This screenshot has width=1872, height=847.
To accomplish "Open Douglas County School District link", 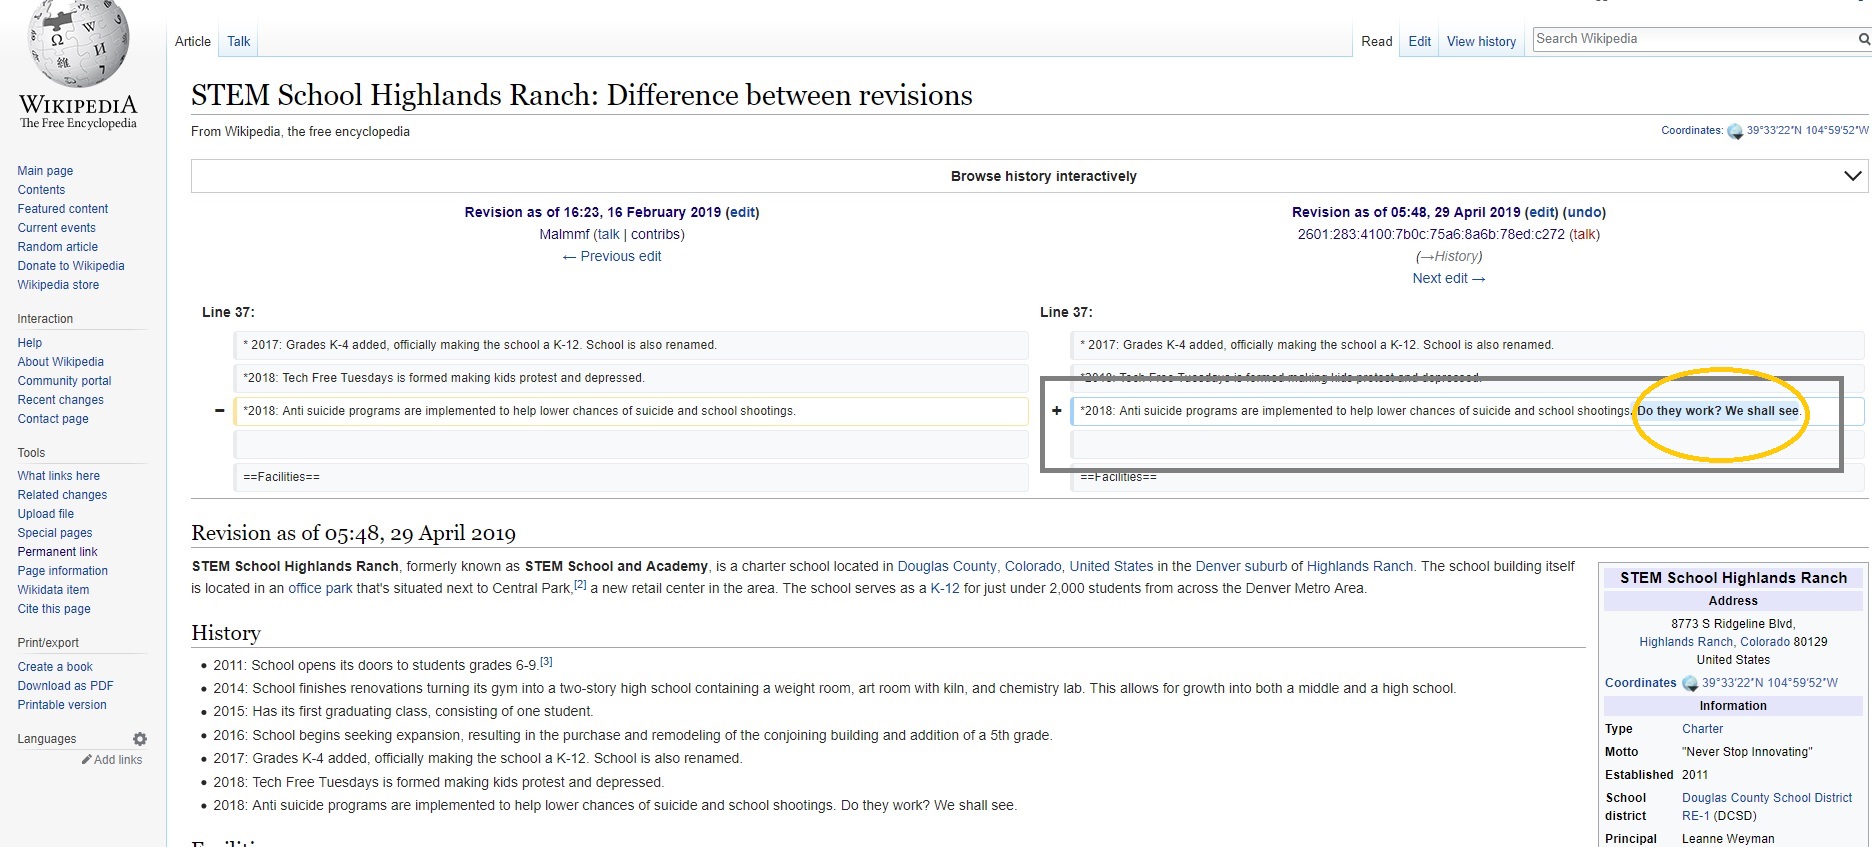I will [x=1767, y=806].
